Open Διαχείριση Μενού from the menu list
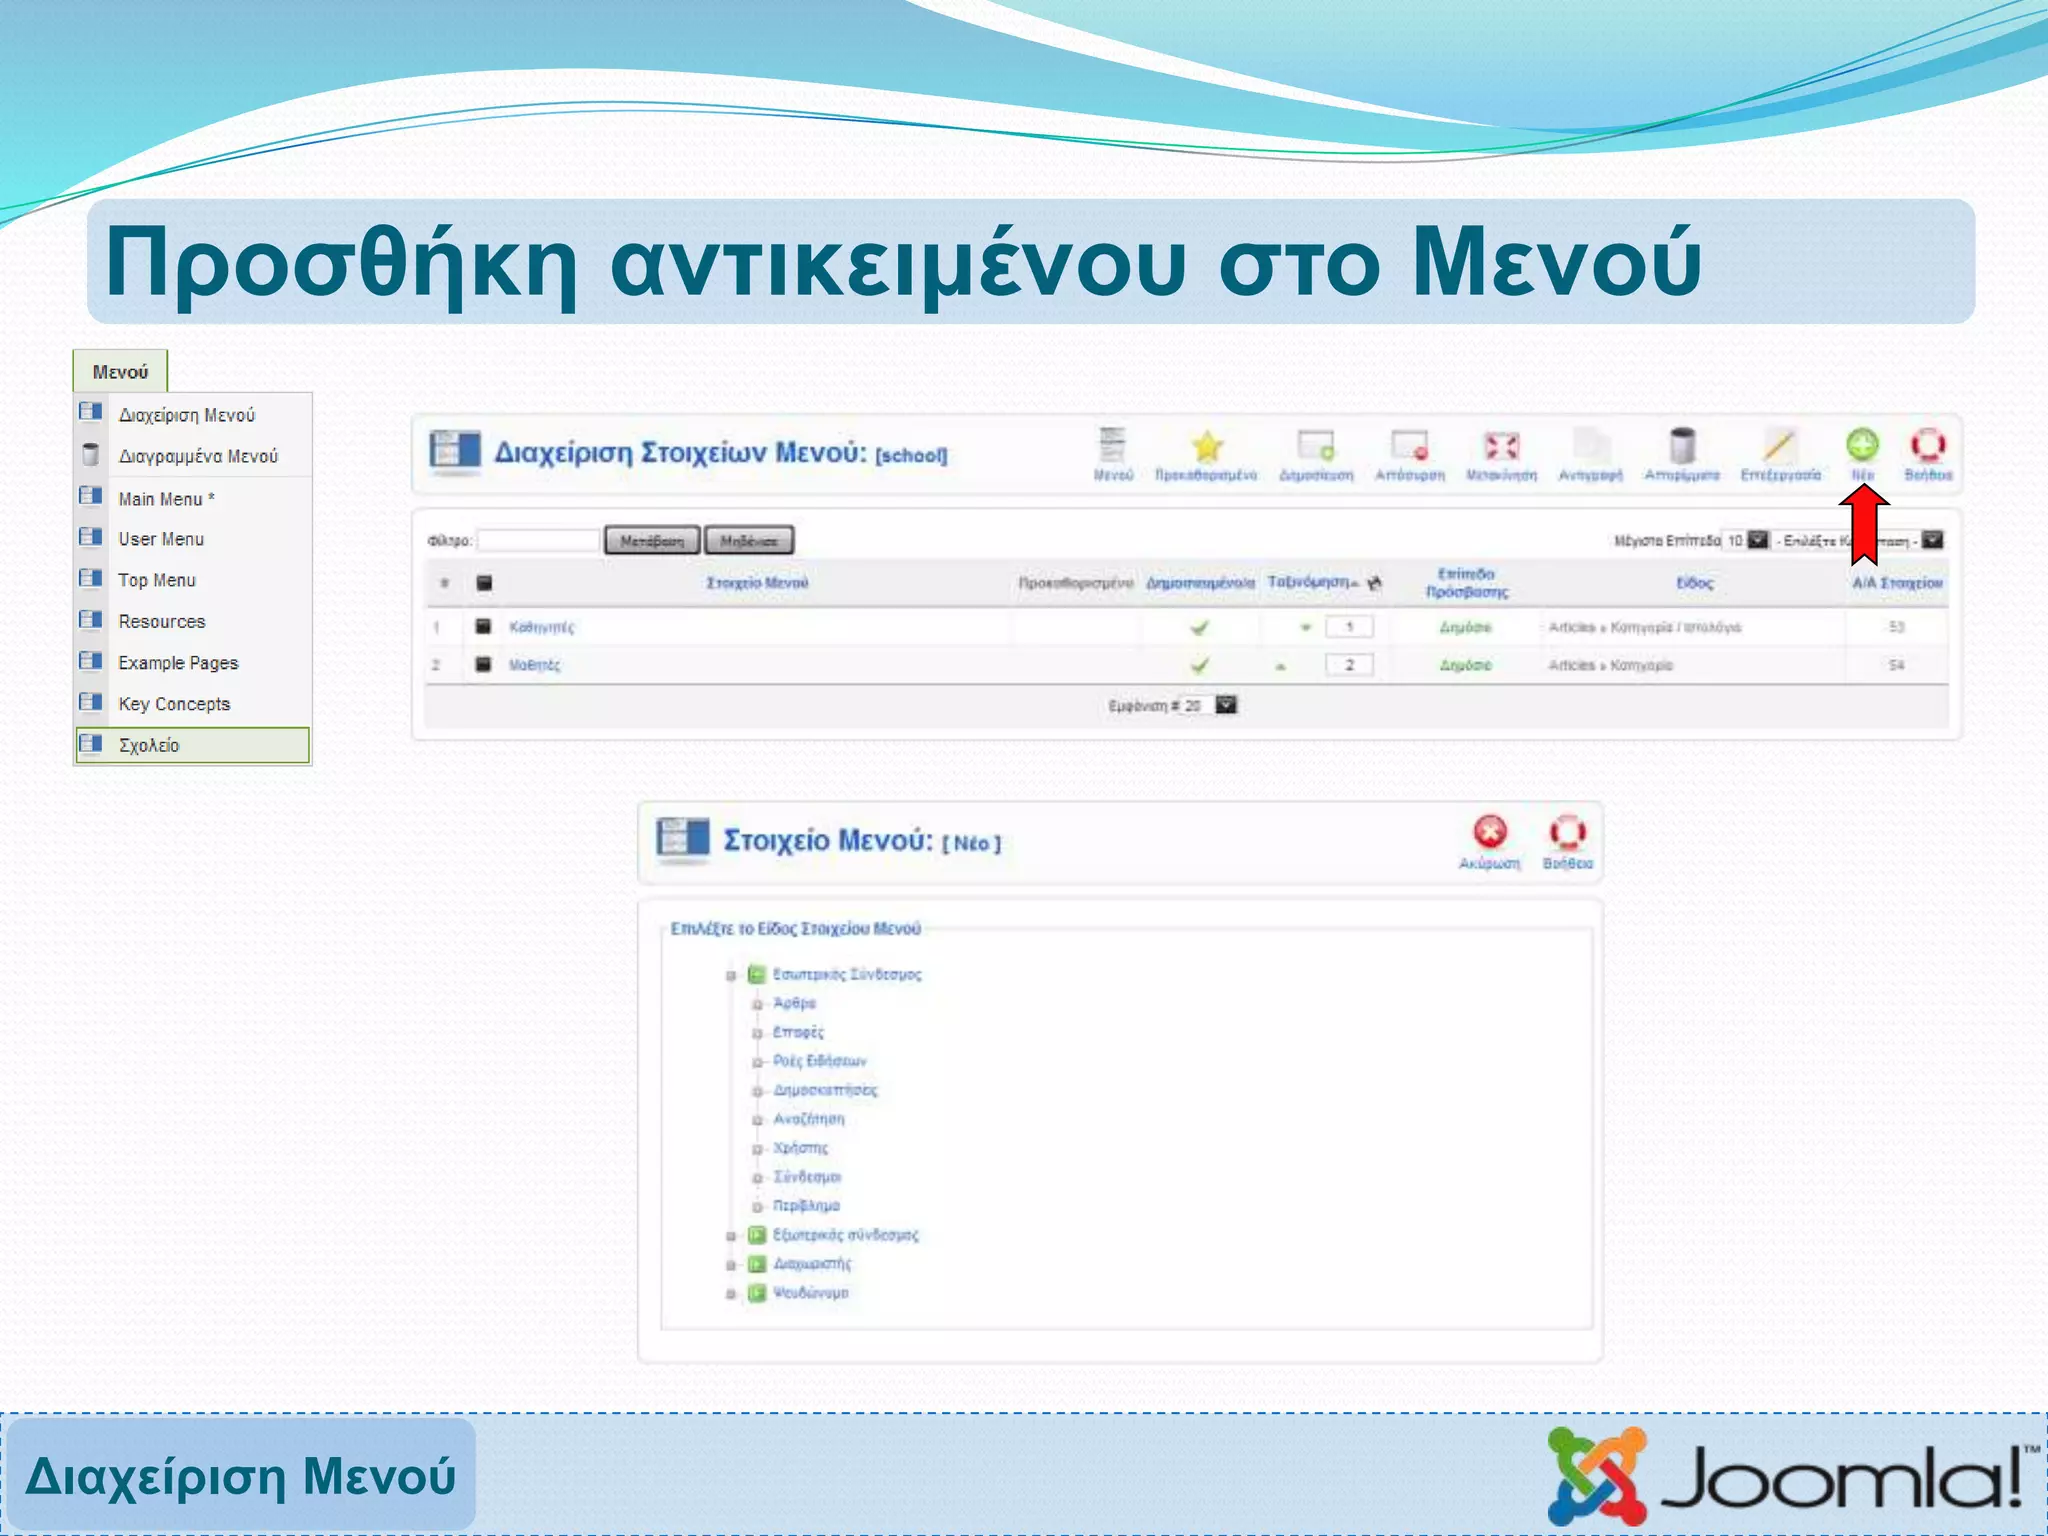Viewport: 2048px width, 1536px height. click(x=186, y=415)
